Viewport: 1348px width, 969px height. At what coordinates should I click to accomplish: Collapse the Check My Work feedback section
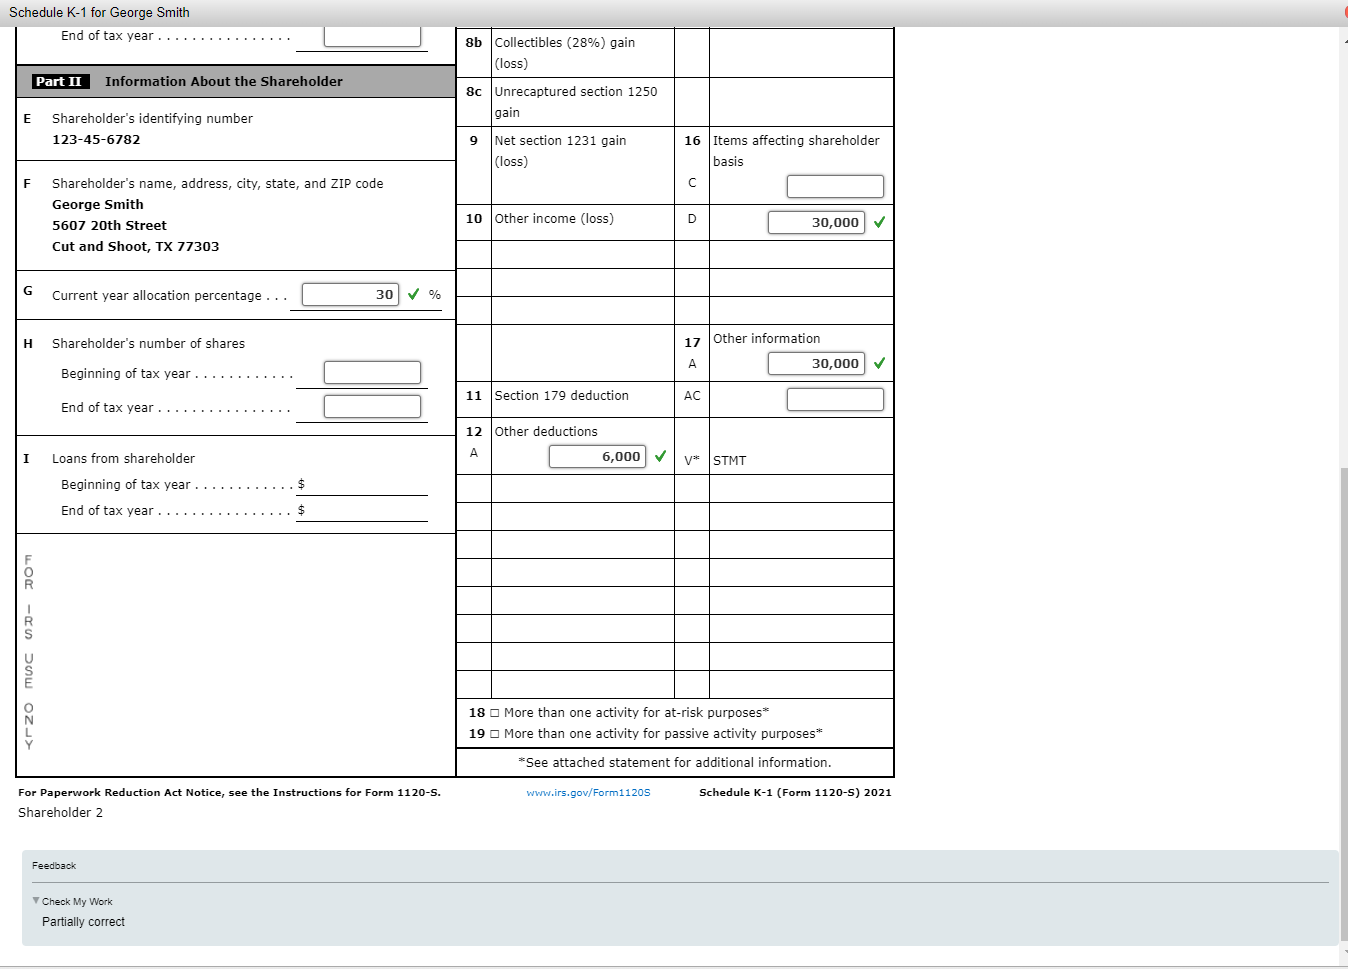tap(34, 901)
